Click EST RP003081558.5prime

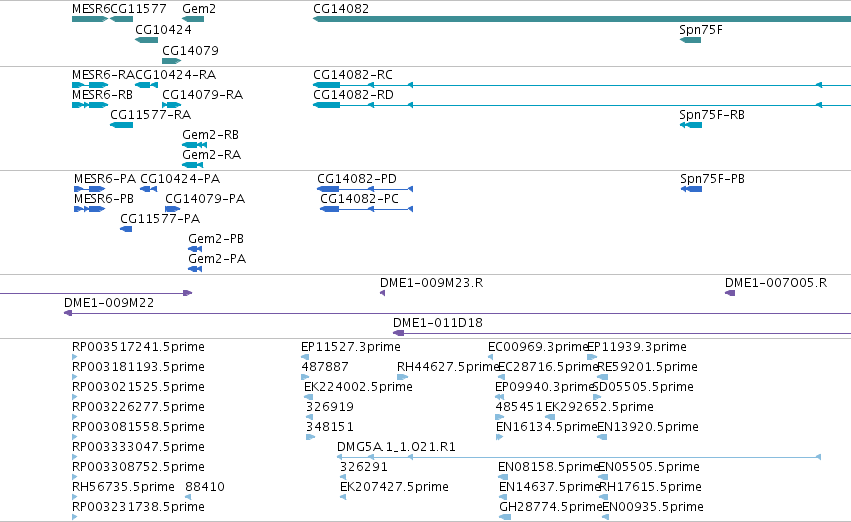[138, 427]
